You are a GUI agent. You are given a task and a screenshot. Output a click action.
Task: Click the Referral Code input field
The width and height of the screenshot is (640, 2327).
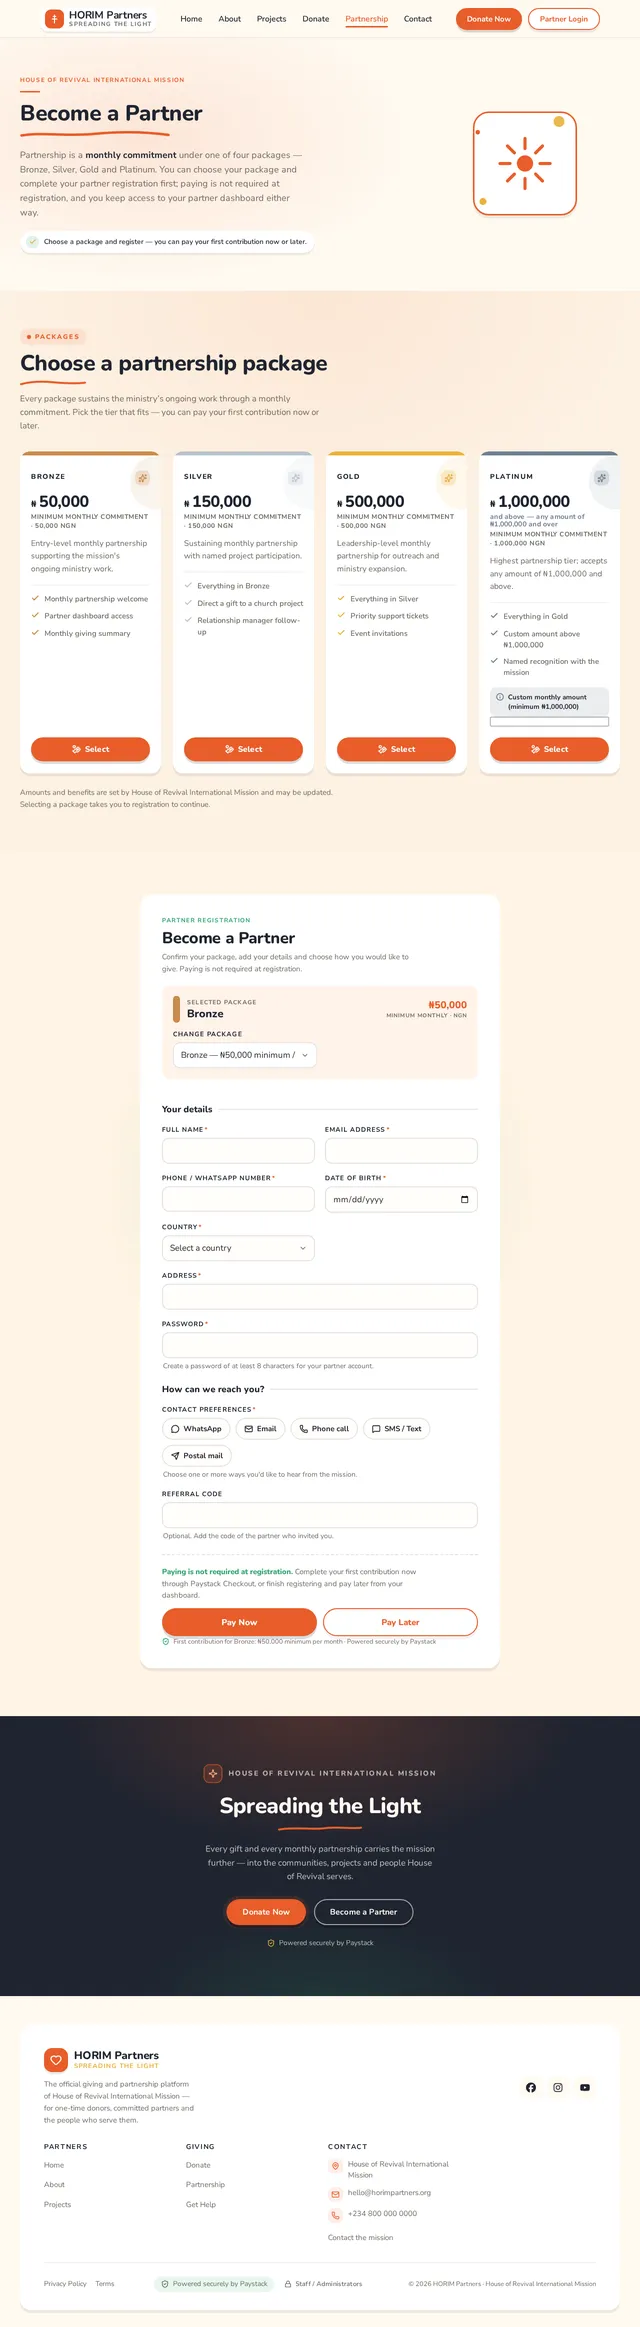pyautogui.click(x=320, y=1515)
